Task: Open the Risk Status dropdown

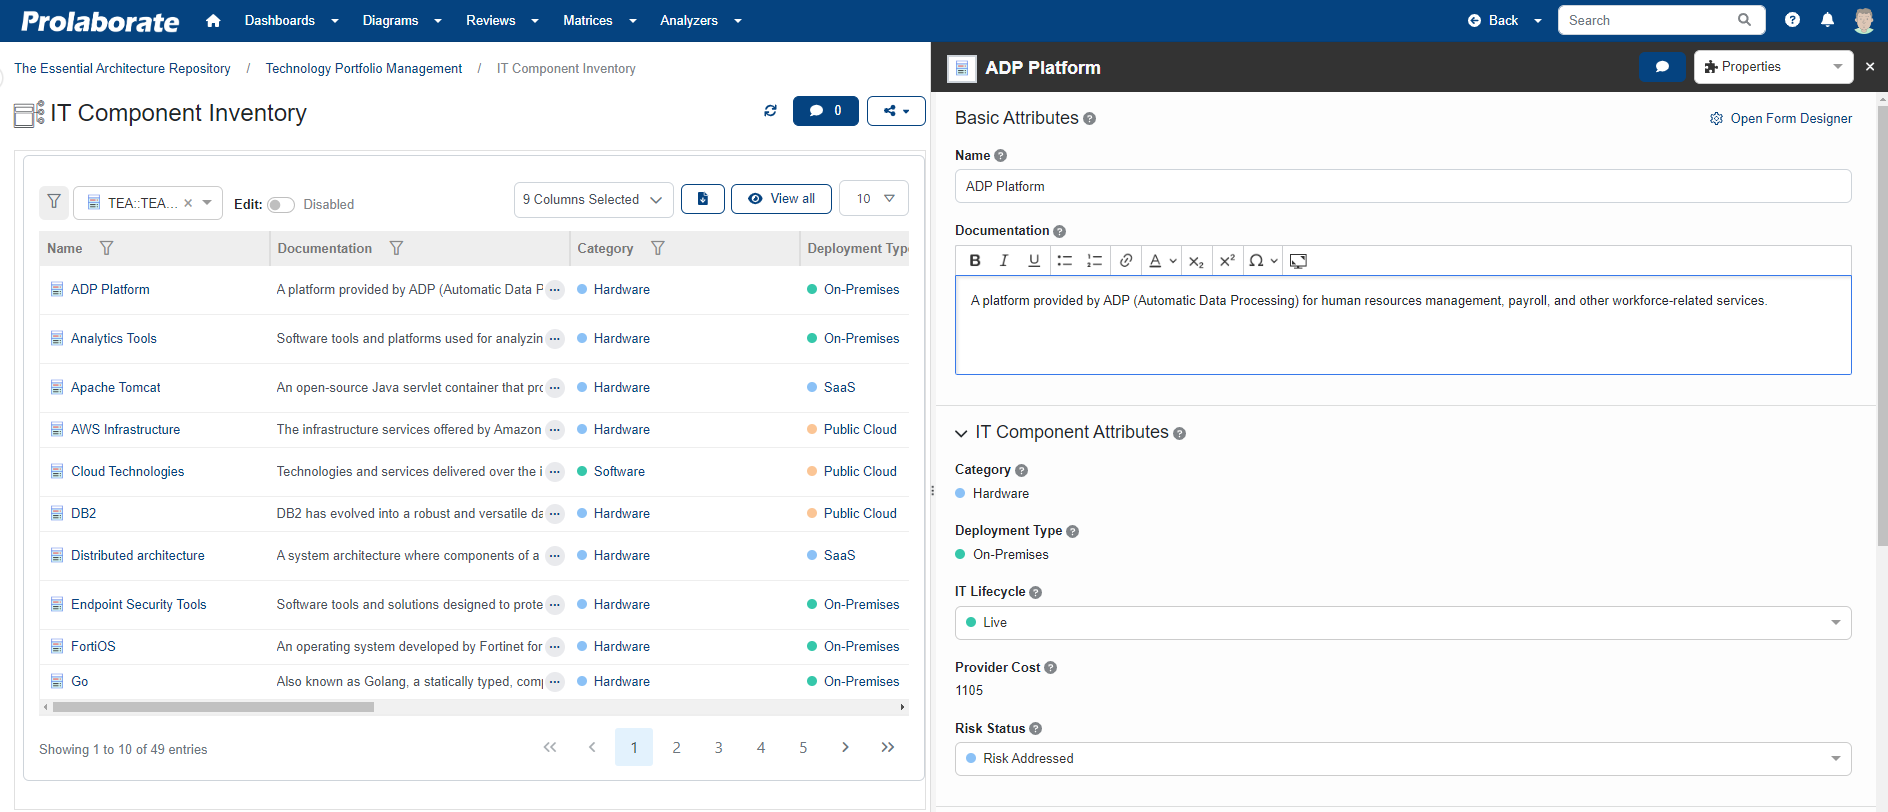Action: click(x=1403, y=759)
